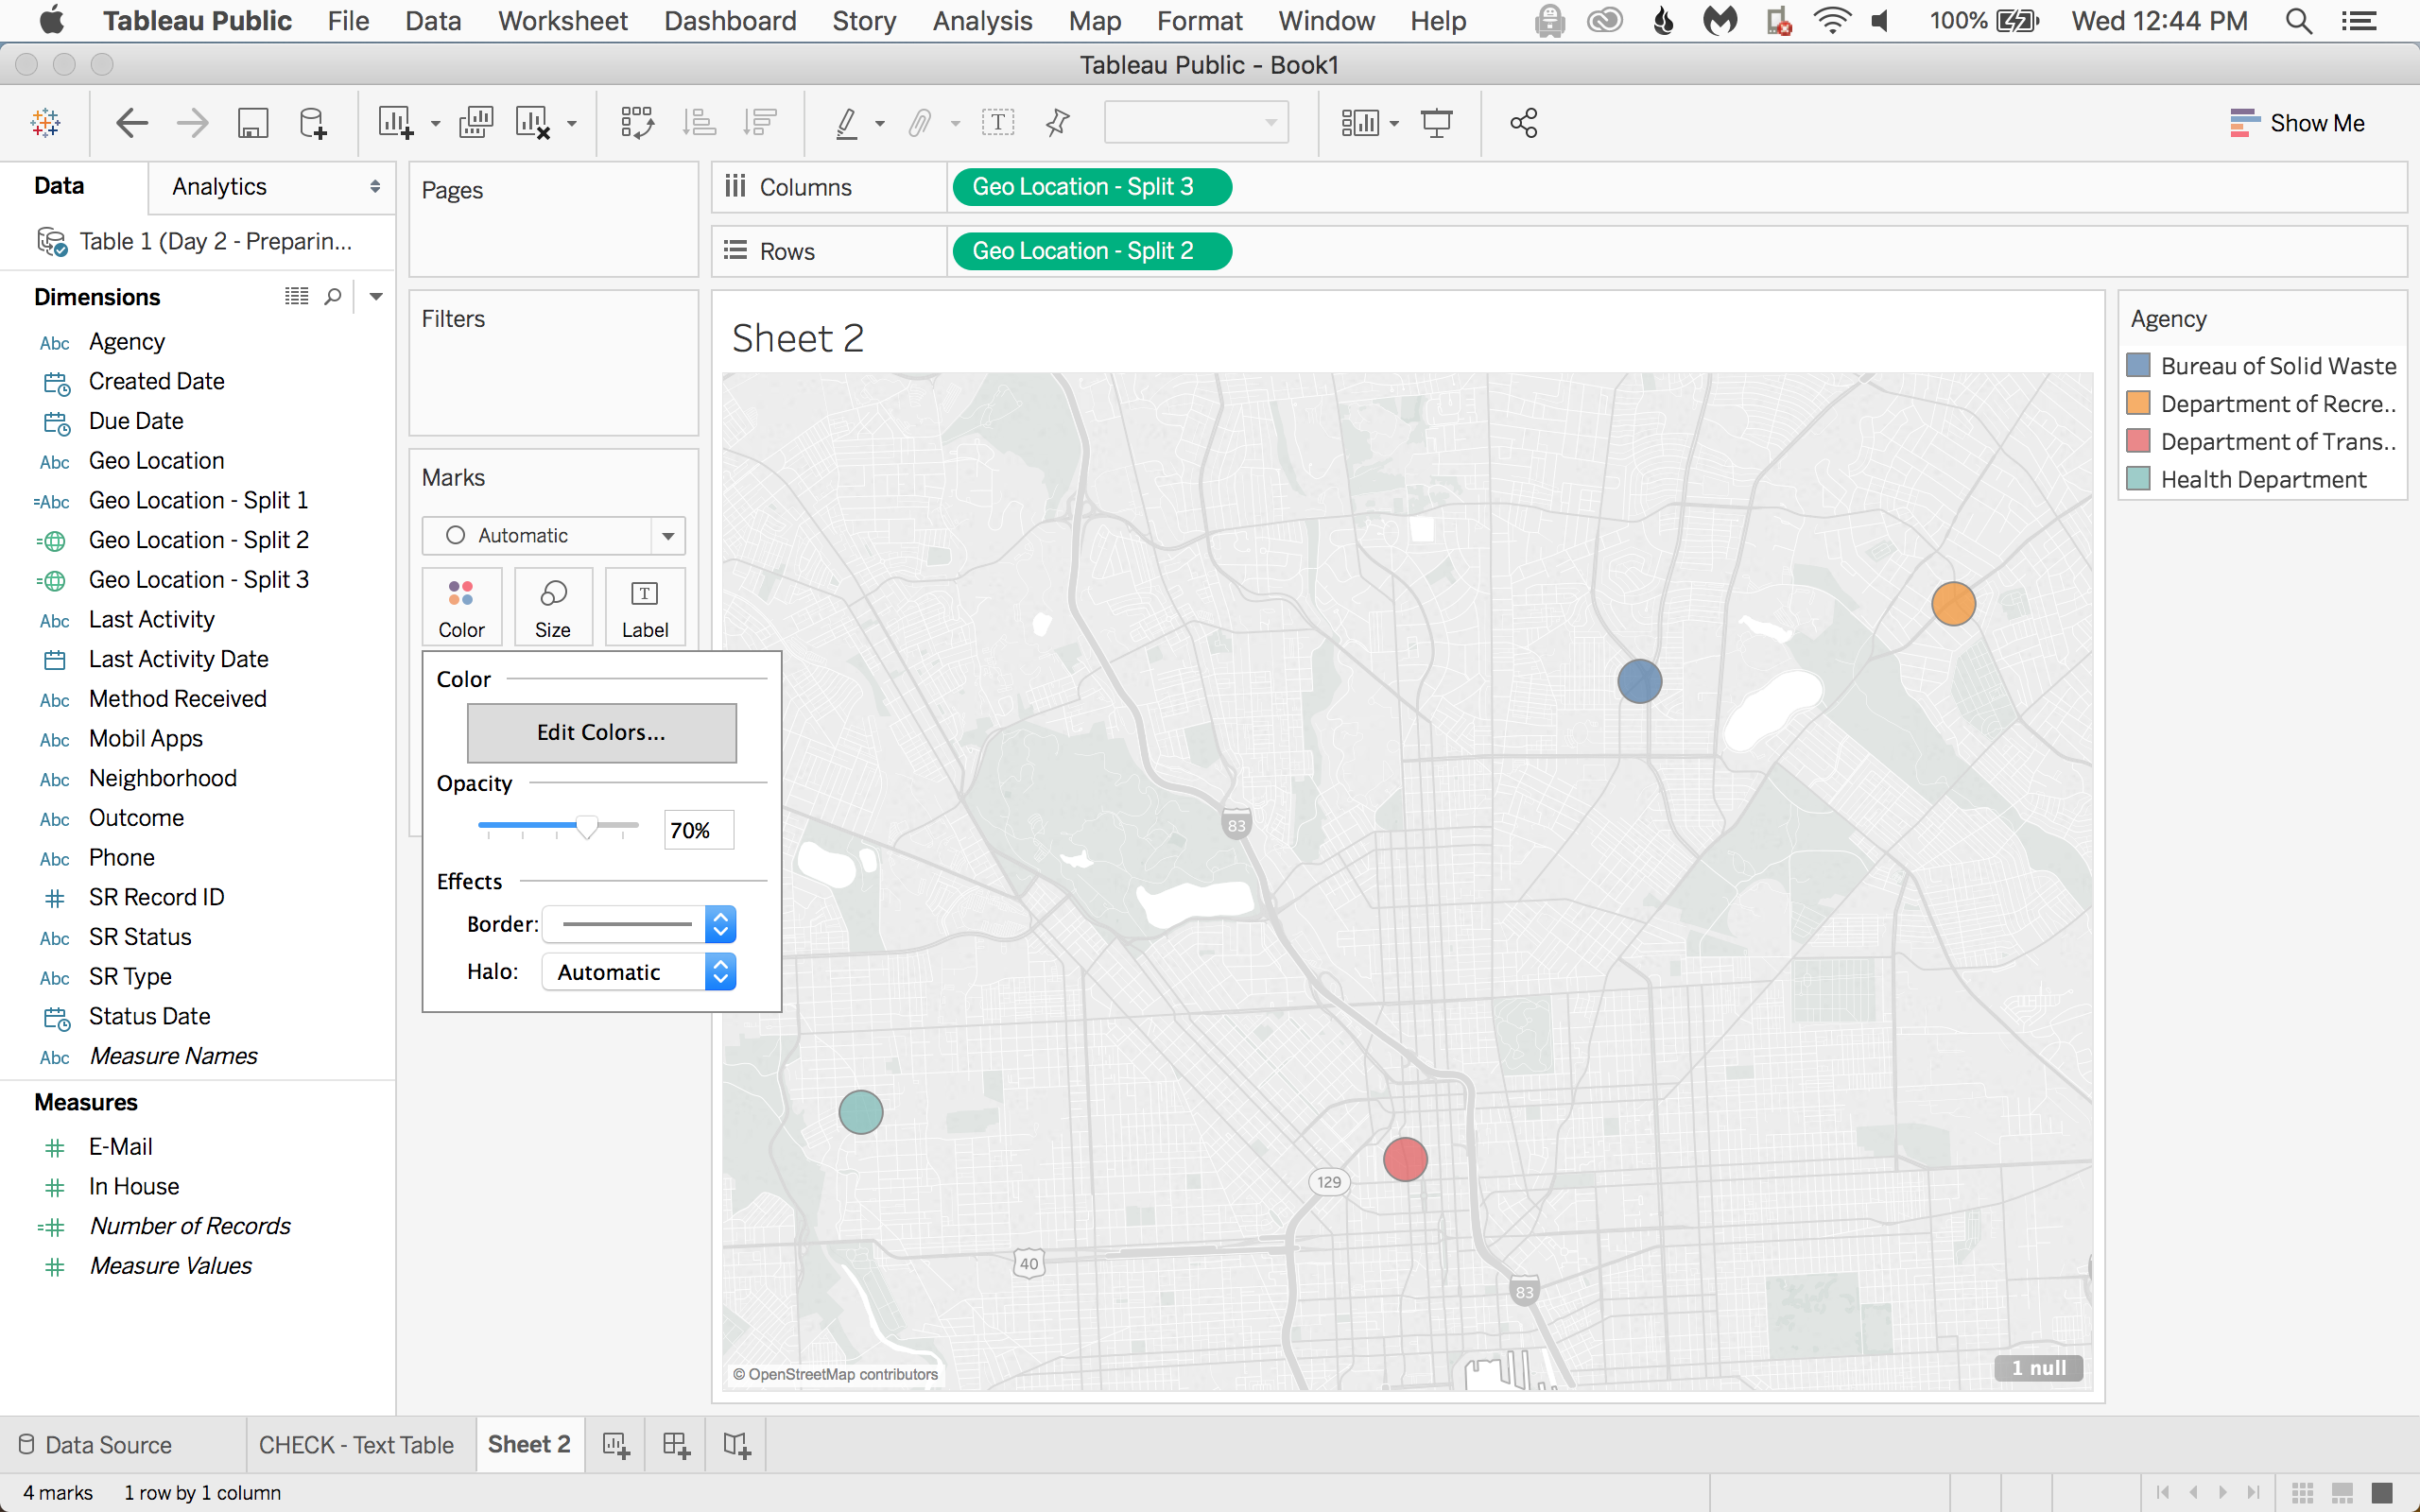The width and height of the screenshot is (2420, 1512).
Task: Add new worksheet tab icon
Action: click(x=616, y=1445)
